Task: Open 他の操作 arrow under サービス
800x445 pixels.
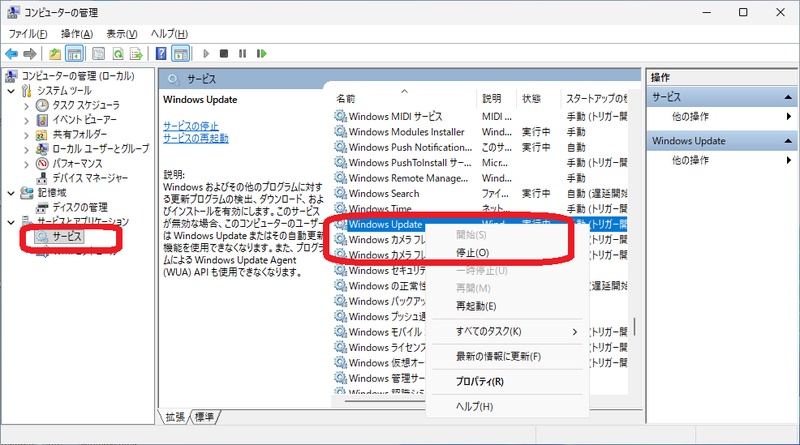Action: (789, 116)
